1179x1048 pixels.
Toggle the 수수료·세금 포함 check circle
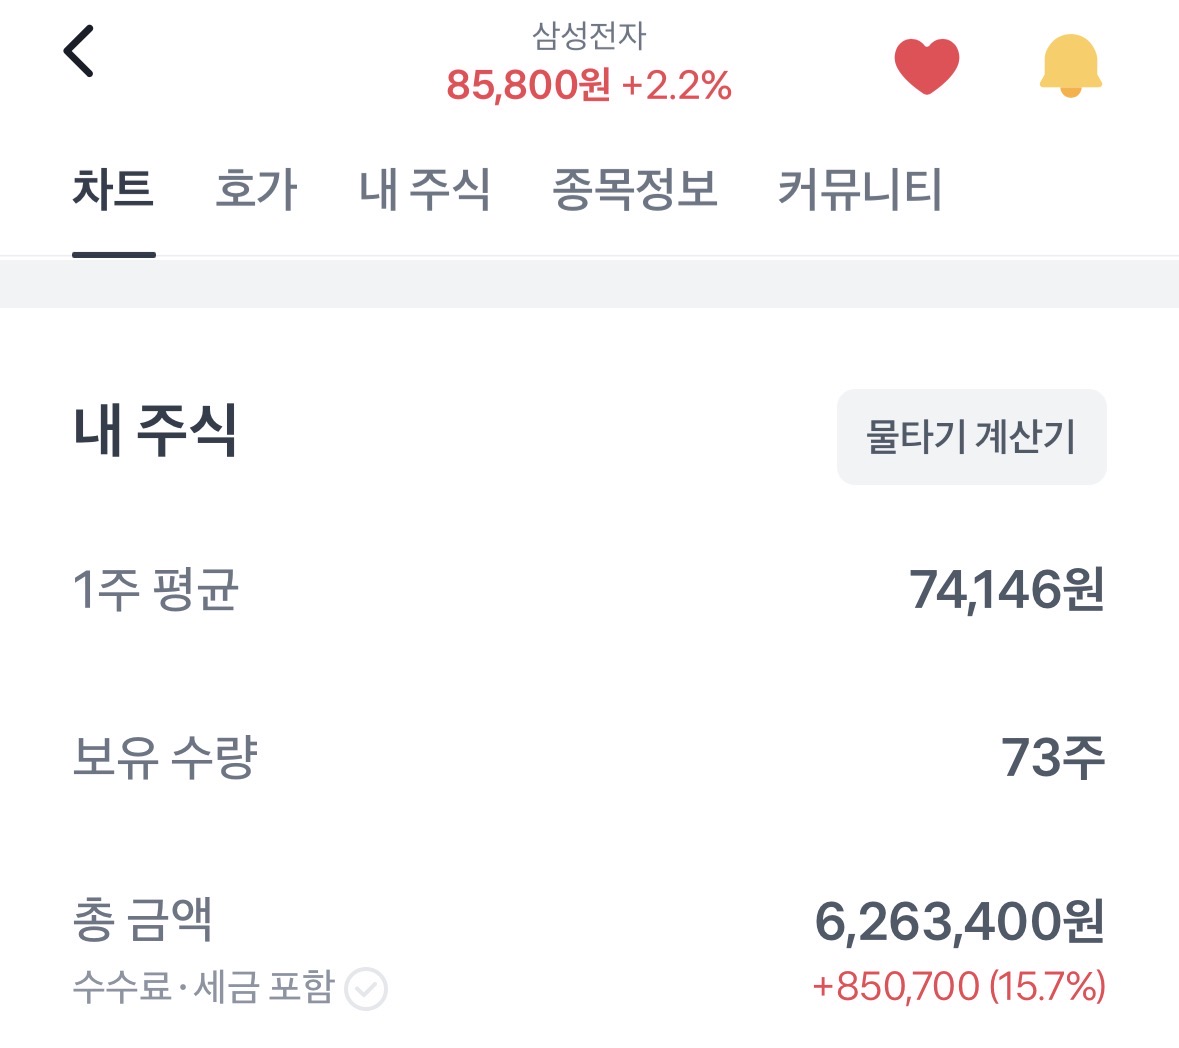[366, 989]
